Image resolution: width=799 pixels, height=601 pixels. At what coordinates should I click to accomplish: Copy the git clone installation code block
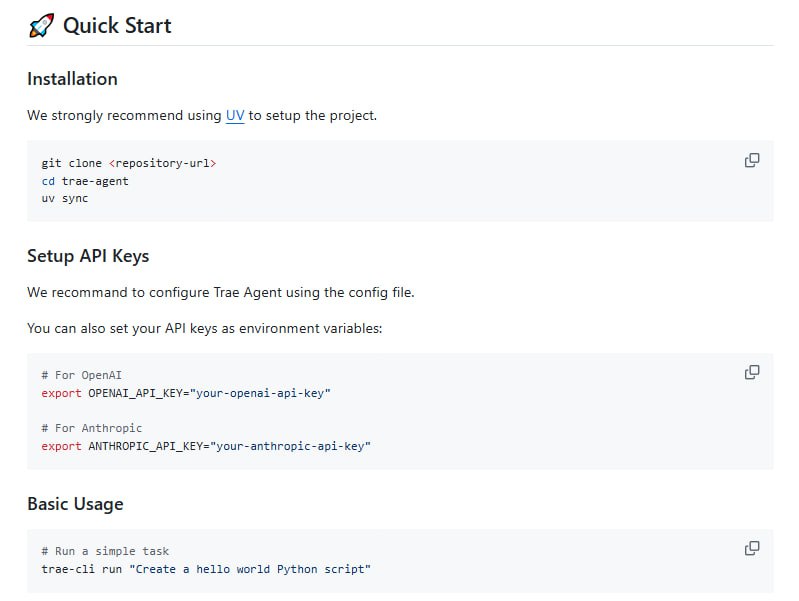point(752,160)
